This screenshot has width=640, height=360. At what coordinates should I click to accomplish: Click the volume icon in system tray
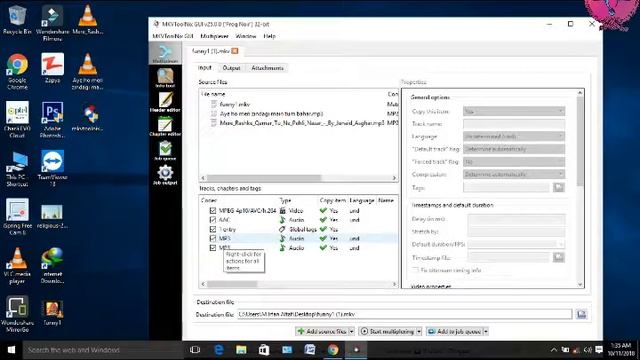(x=588, y=350)
